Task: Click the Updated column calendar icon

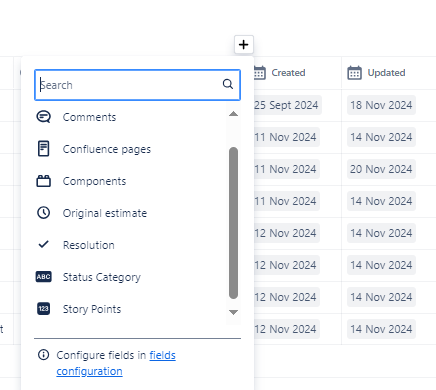Action: click(x=354, y=73)
